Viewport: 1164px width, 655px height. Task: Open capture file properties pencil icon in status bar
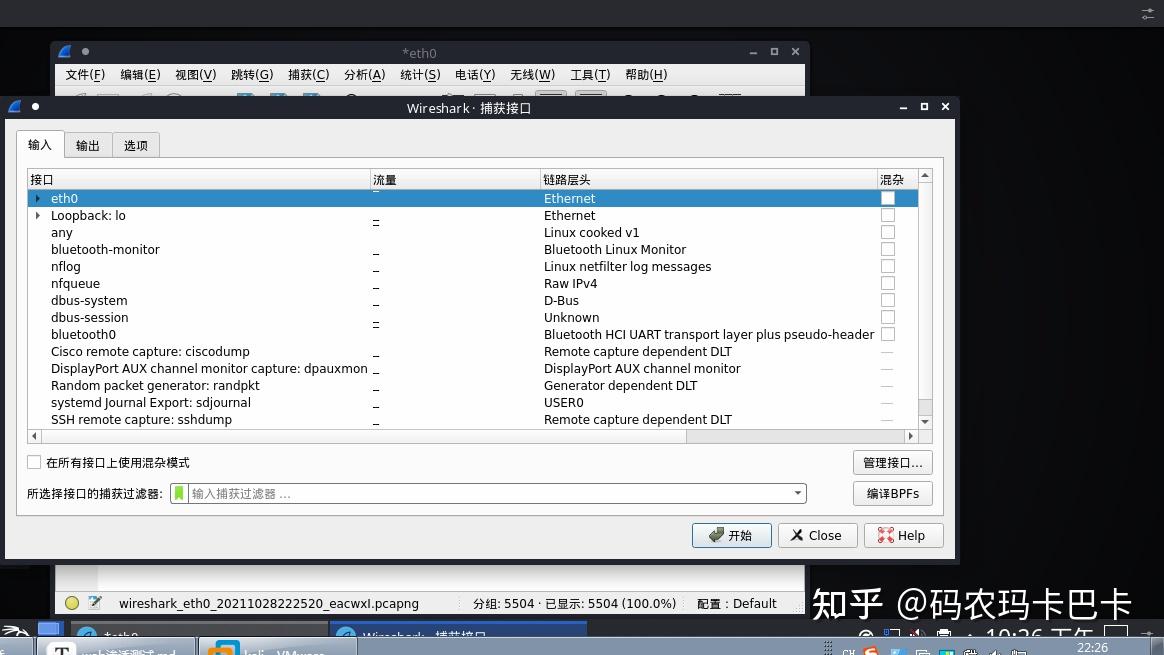94,602
